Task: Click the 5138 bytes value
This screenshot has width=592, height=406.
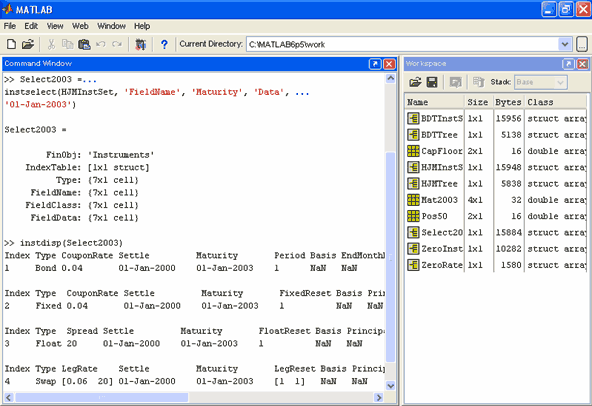Action: (511, 134)
